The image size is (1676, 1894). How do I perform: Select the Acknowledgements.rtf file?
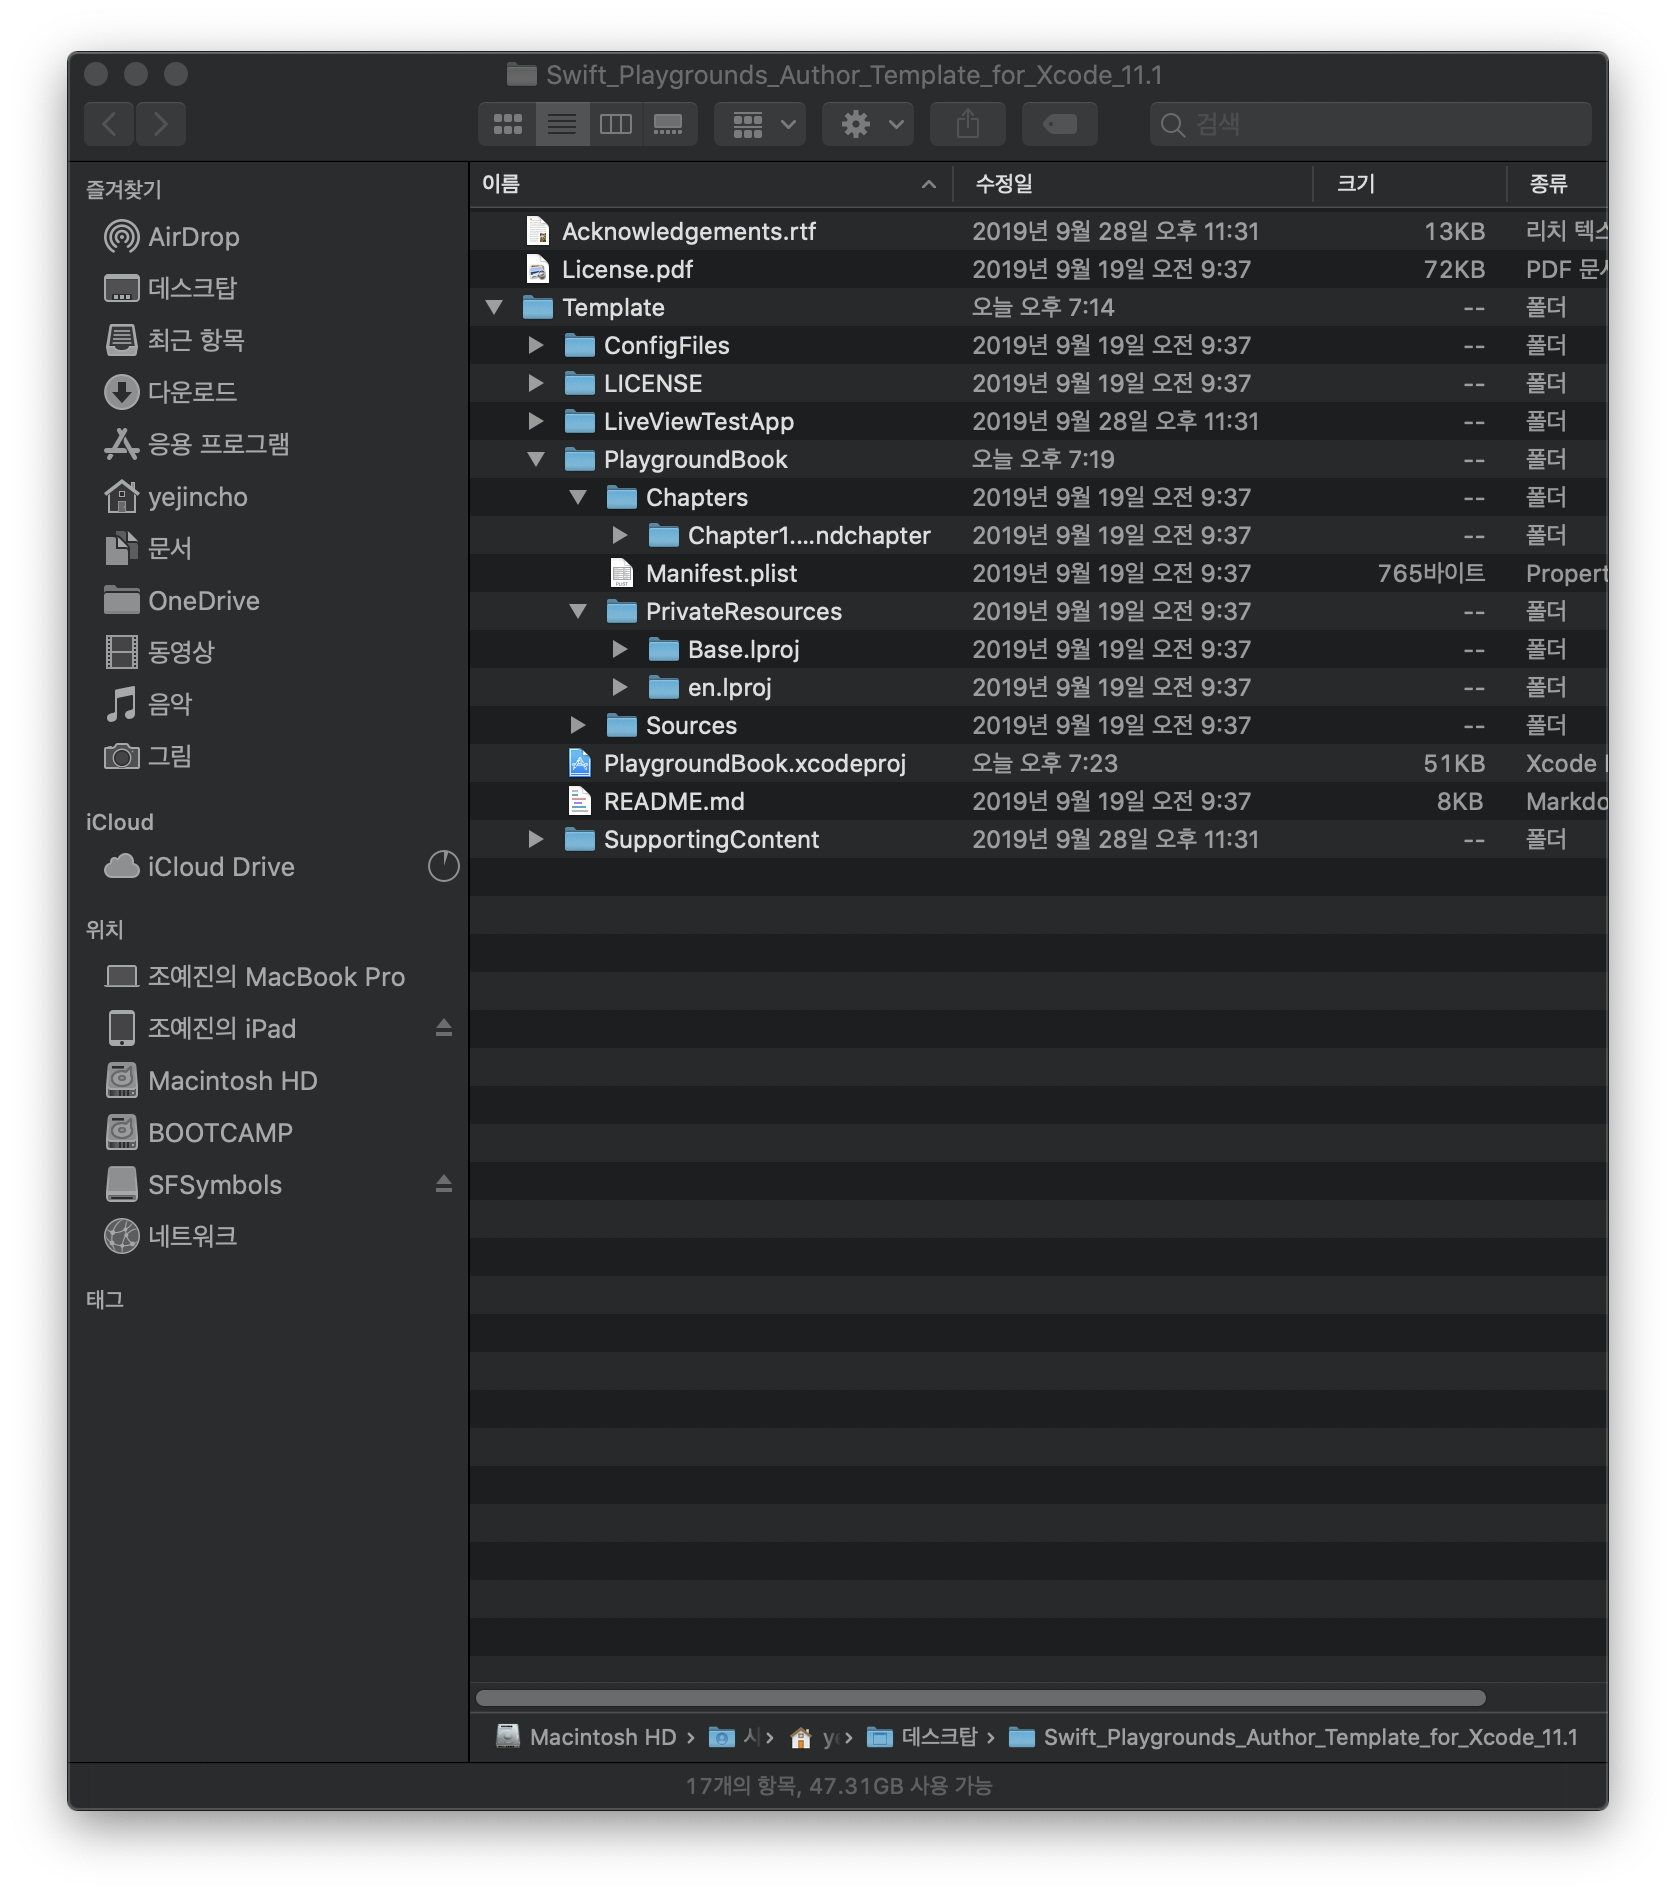1039,231
